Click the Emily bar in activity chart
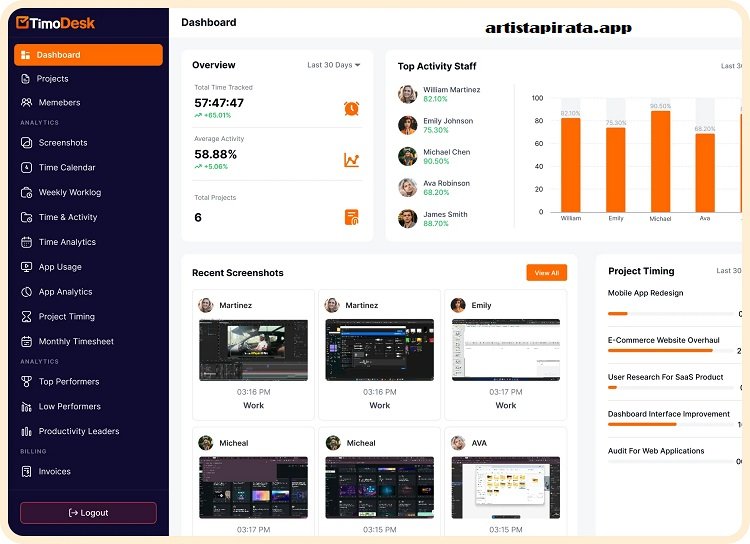This screenshot has width=750, height=544. (616, 170)
